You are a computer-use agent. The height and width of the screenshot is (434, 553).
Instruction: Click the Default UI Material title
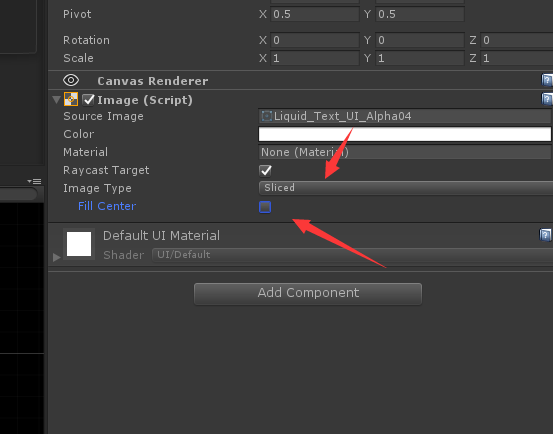(x=161, y=236)
